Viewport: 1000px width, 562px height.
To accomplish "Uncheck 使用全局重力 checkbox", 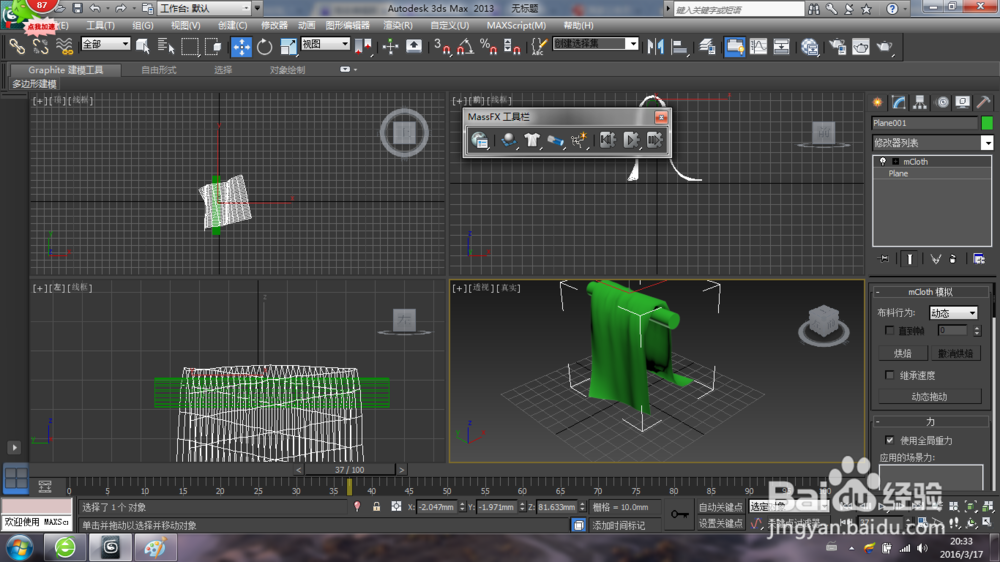I will [890, 440].
